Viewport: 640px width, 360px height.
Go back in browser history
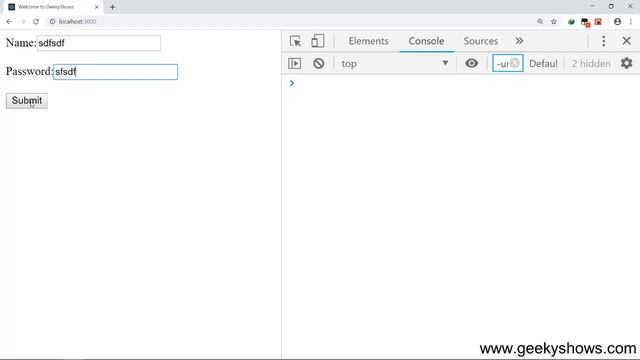[x=9, y=22]
